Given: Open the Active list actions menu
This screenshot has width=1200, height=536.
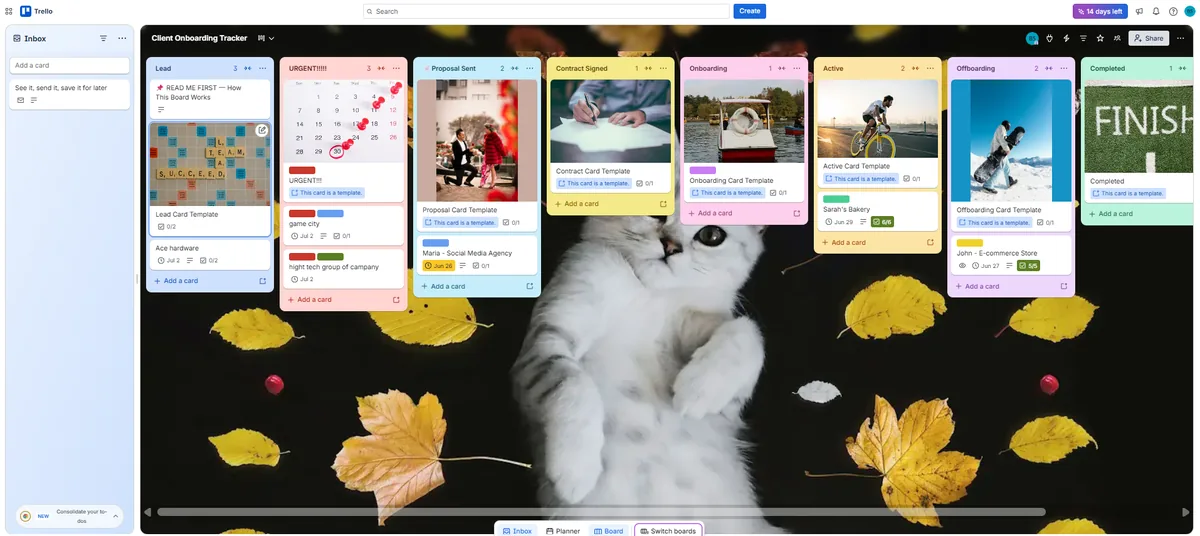Looking at the screenshot, I should click(931, 68).
